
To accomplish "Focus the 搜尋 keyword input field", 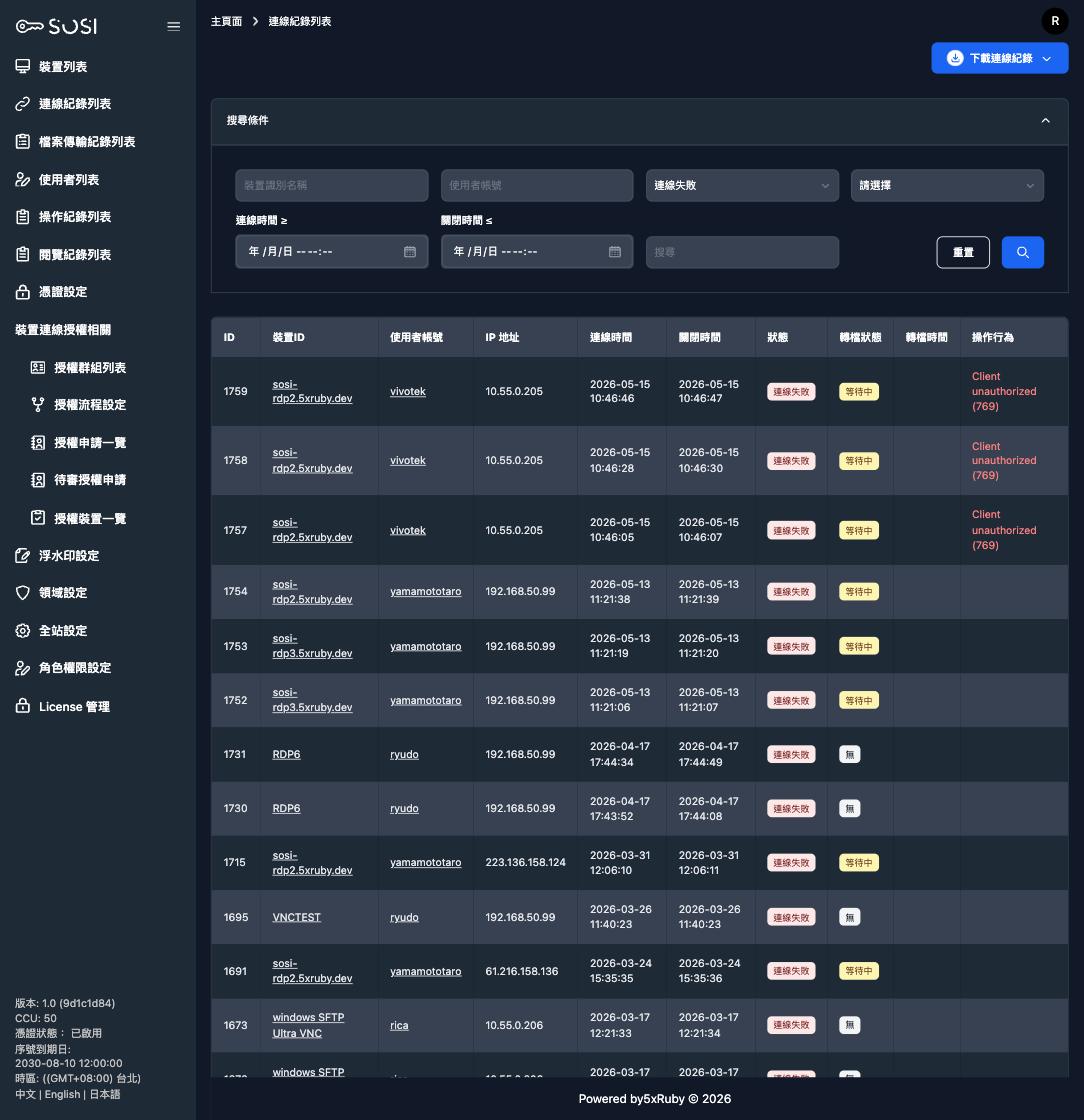I will pos(742,252).
